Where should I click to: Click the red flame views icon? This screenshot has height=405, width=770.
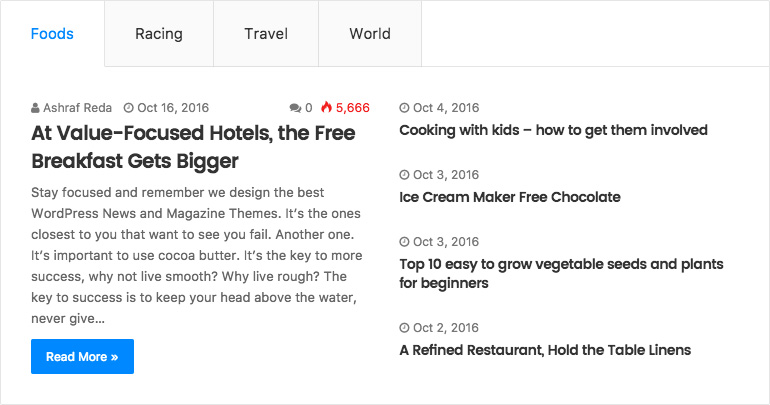point(327,108)
